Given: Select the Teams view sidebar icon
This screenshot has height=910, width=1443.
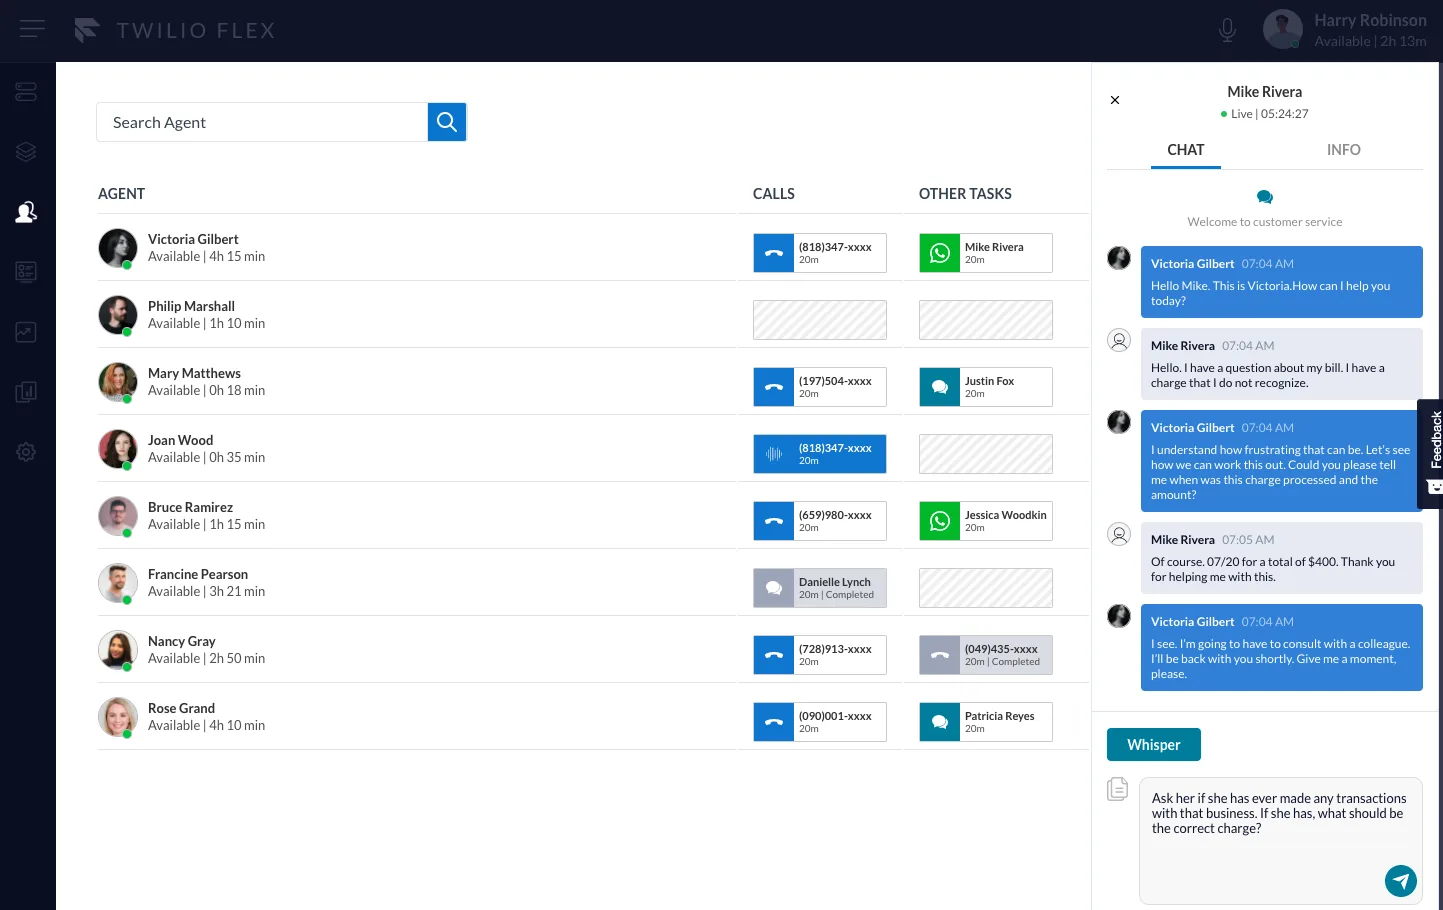Looking at the screenshot, I should click(26, 212).
